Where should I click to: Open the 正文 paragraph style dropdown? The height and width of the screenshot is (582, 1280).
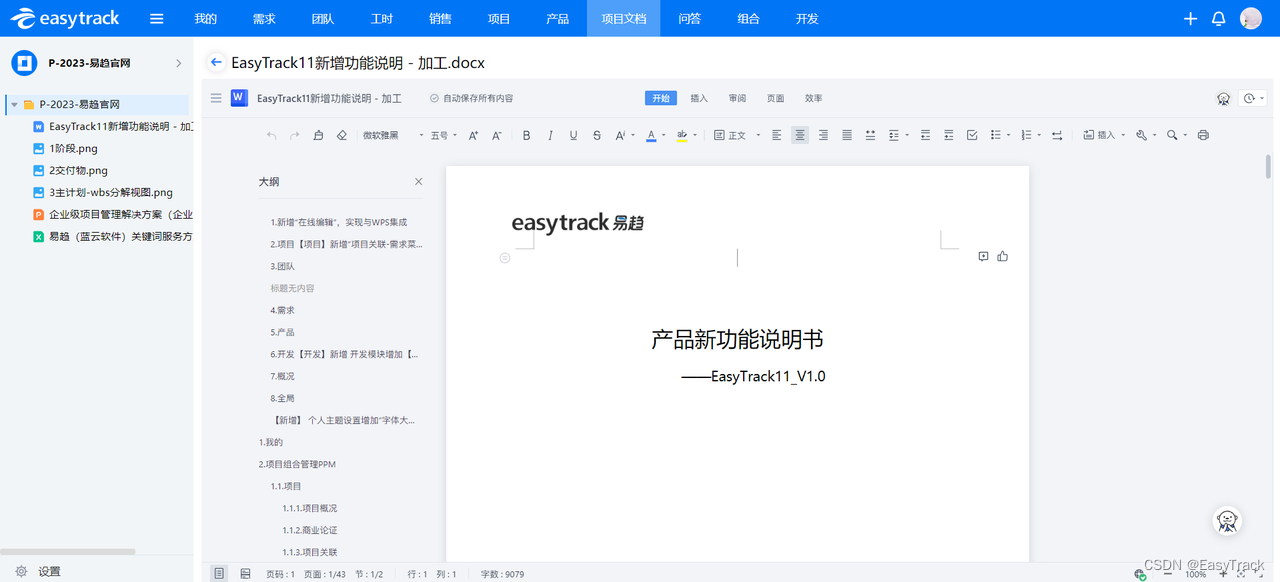(x=737, y=135)
